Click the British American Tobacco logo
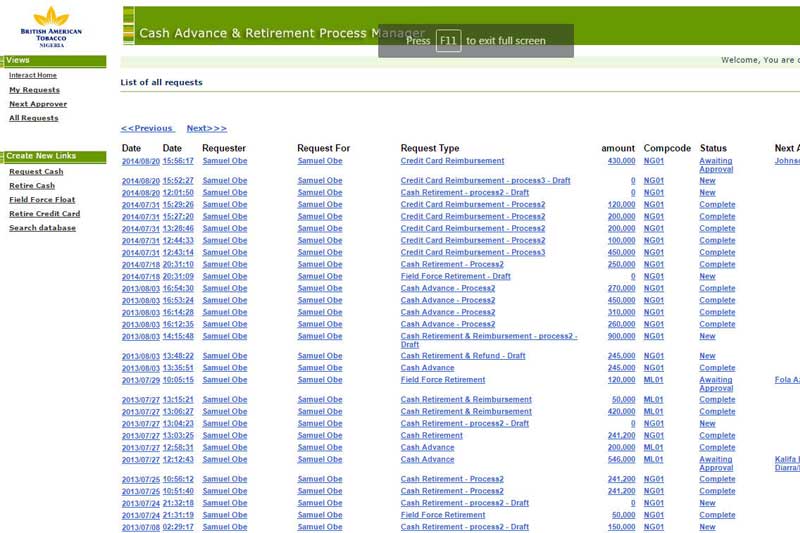 coord(52,27)
